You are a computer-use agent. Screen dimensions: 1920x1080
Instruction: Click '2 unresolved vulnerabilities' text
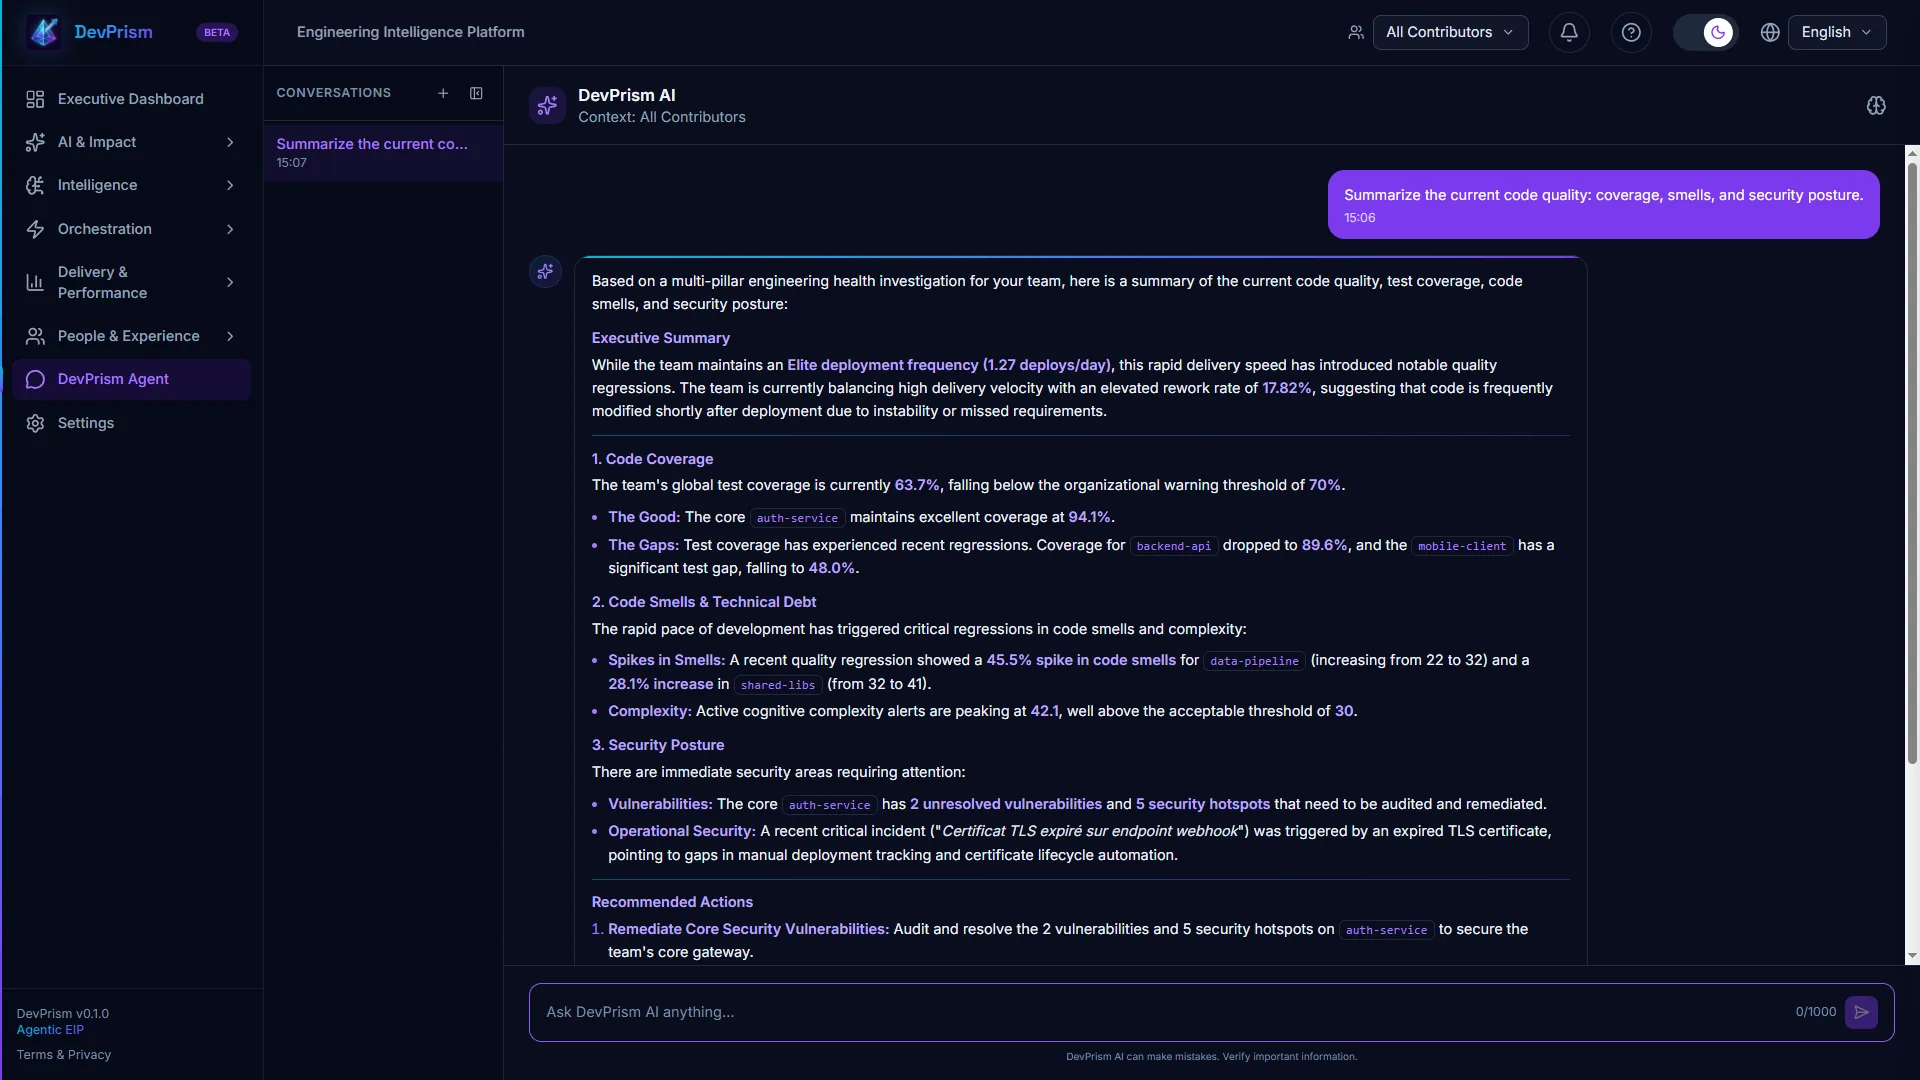coord(1005,804)
